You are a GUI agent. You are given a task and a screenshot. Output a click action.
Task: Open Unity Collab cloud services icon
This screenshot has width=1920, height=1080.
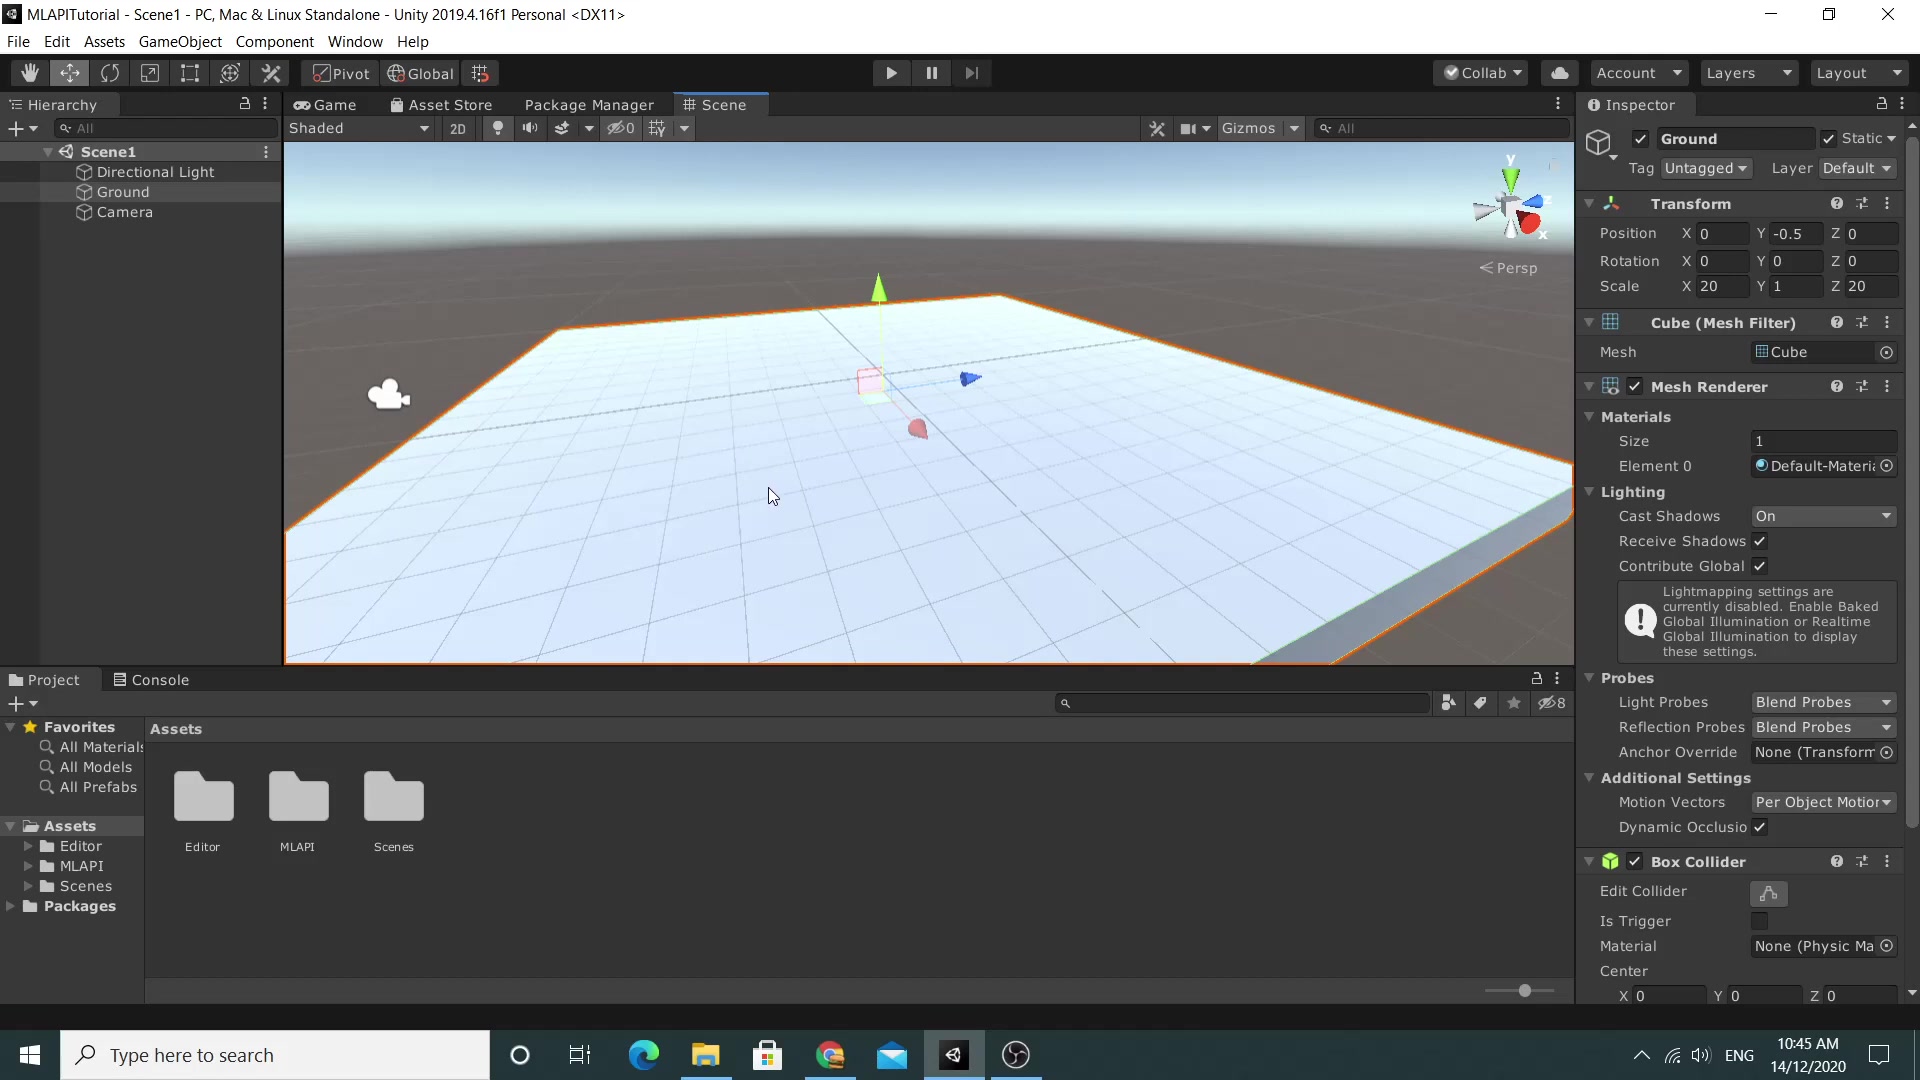click(1559, 72)
